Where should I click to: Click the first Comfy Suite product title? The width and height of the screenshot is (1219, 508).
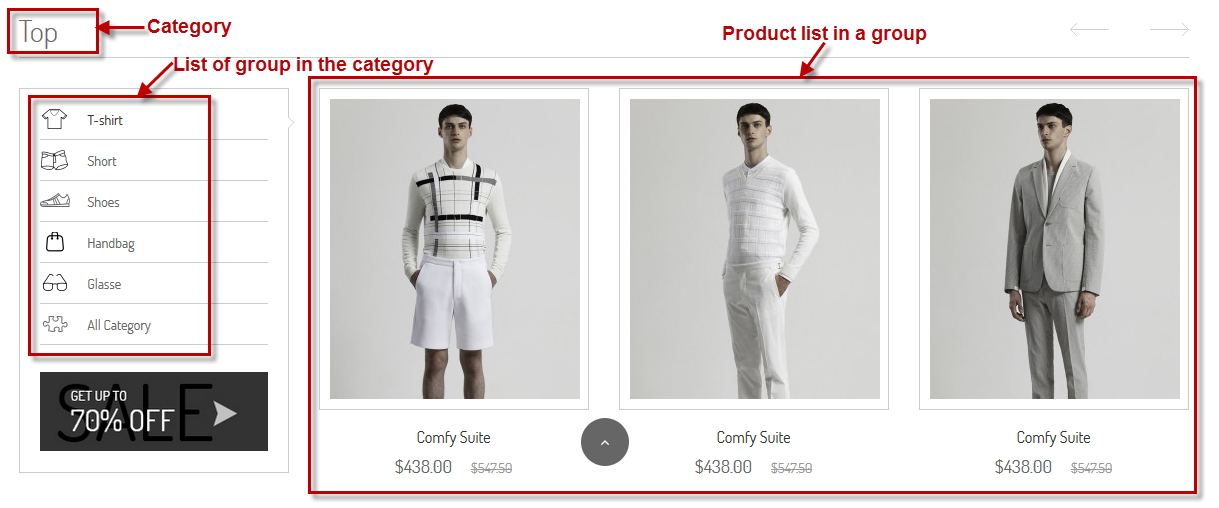(x=454, y=437)
